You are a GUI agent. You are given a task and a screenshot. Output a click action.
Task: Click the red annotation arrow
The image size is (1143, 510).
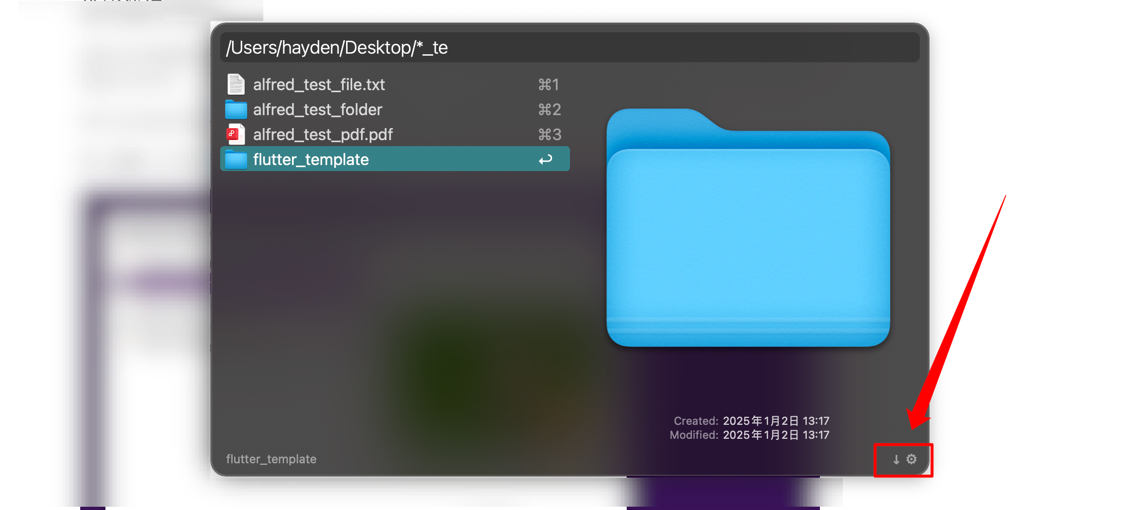960,310
